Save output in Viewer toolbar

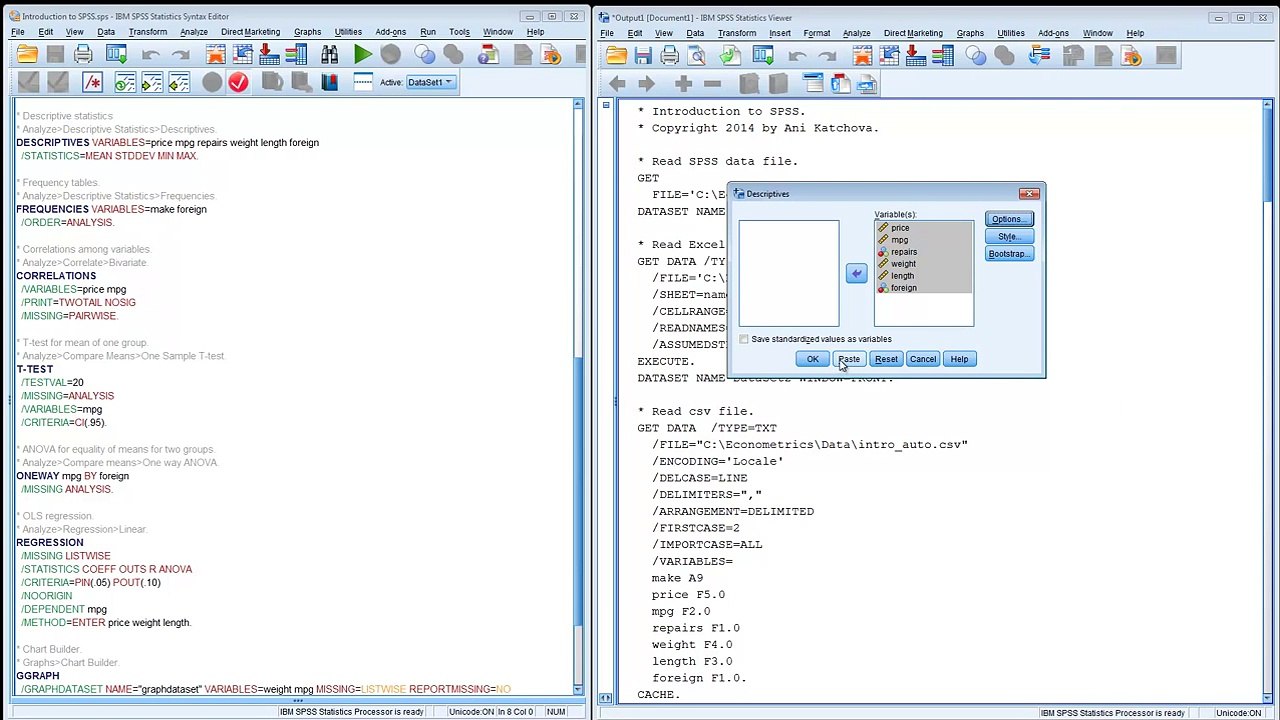[643, 56]
